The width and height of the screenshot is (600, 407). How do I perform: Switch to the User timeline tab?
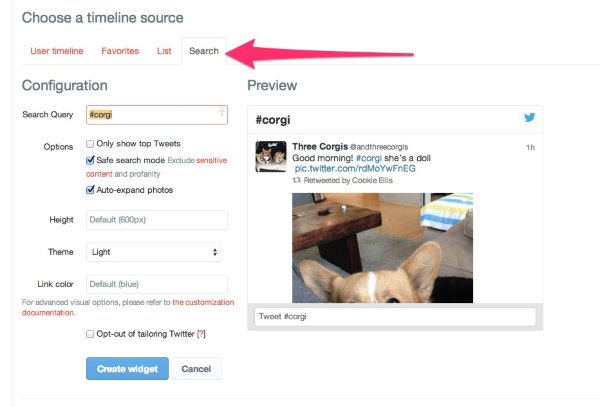pyautogui.click(x=56, y=51)
